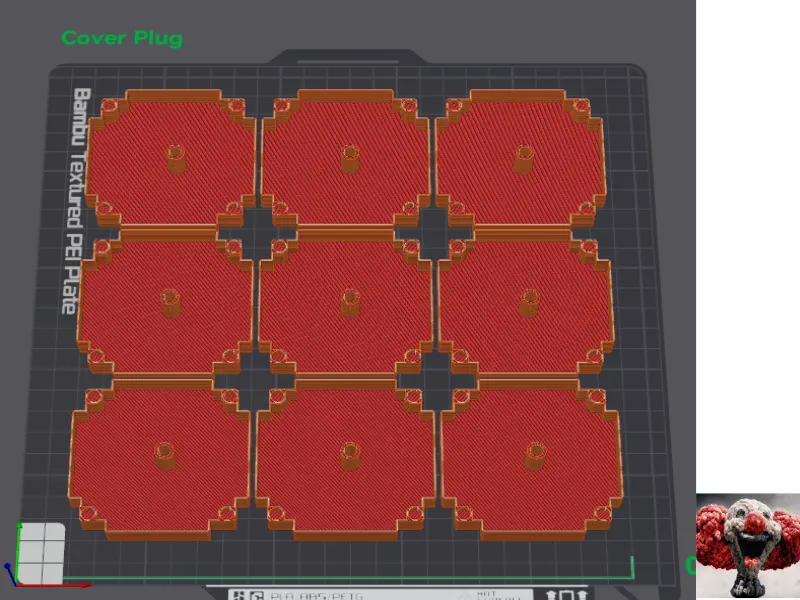Click the green 'Cover Plug' title text
This screenshot has width=800, height=600.
click(x=122, y=38)
